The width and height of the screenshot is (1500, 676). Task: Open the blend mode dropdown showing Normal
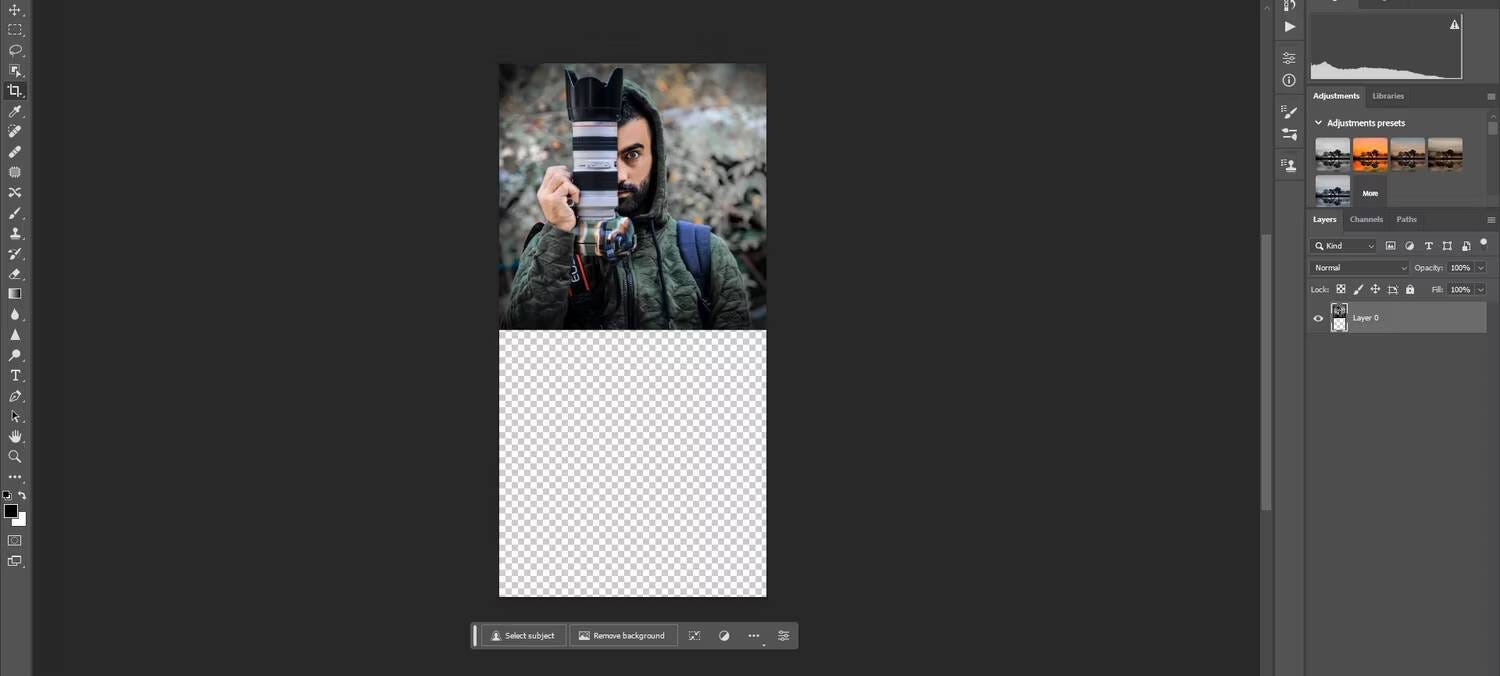pyautogui.click(x=1358, y=267)
